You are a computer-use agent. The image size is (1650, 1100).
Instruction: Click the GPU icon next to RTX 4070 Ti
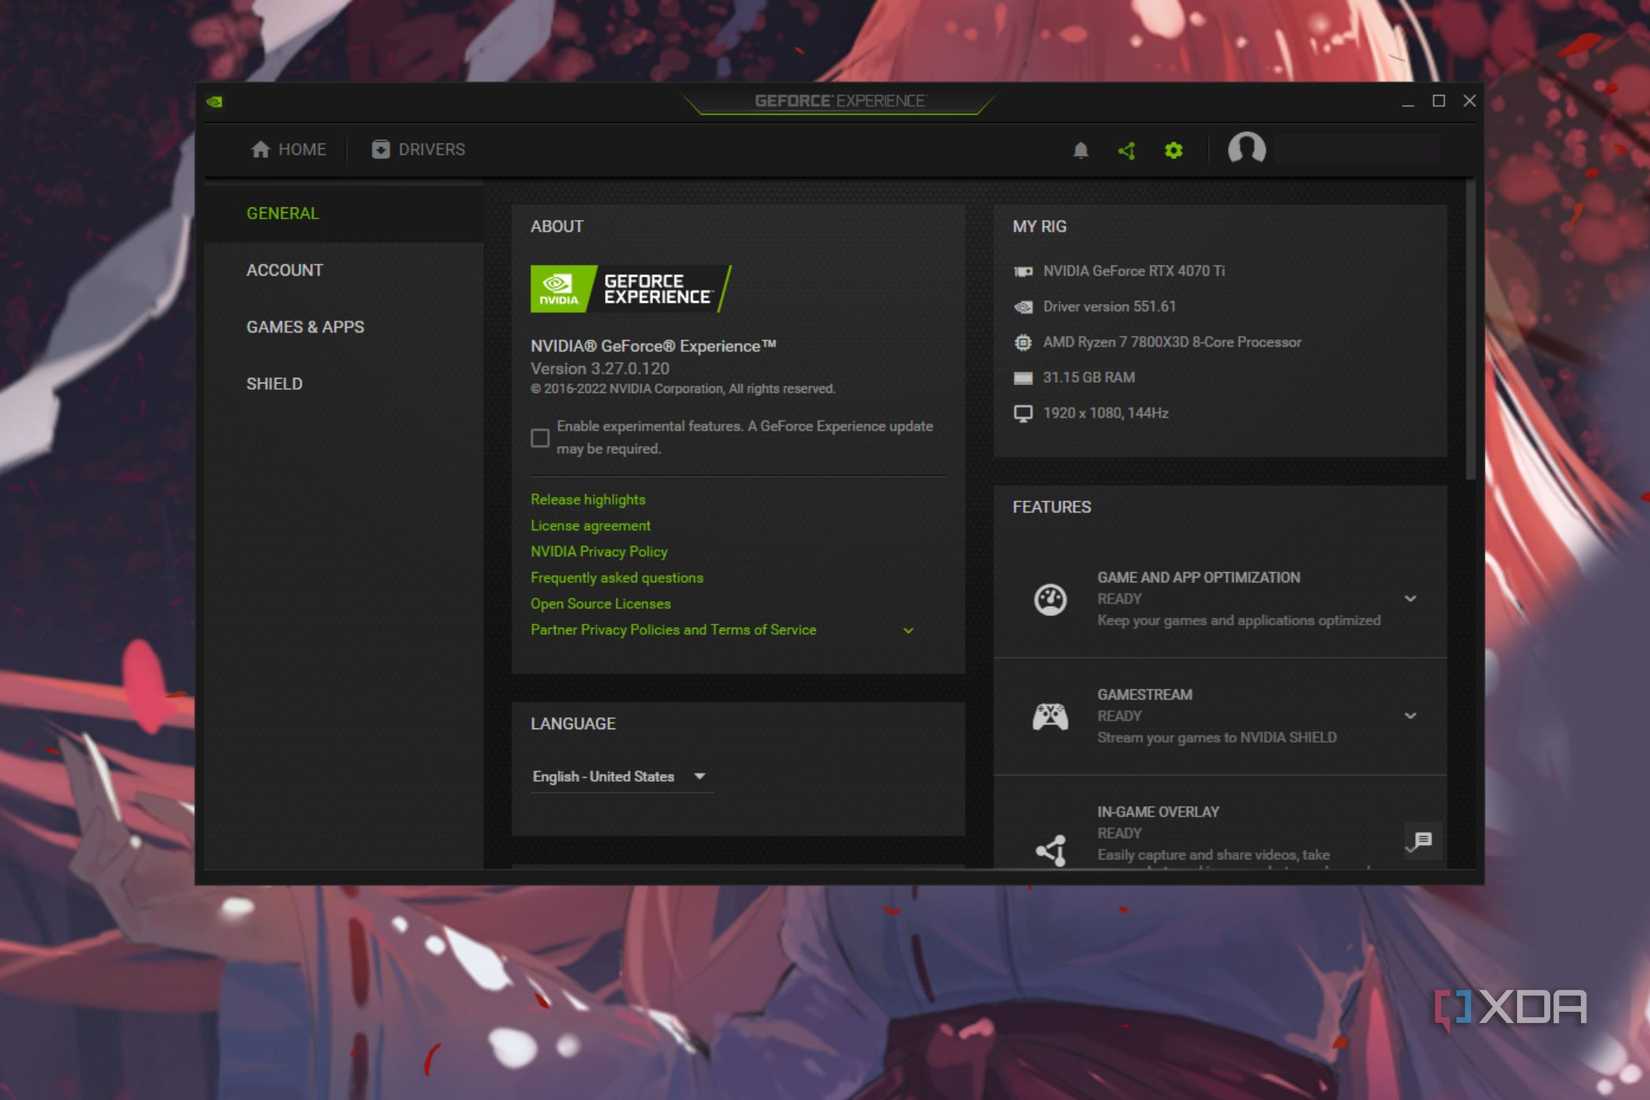tap(1022, 271)
